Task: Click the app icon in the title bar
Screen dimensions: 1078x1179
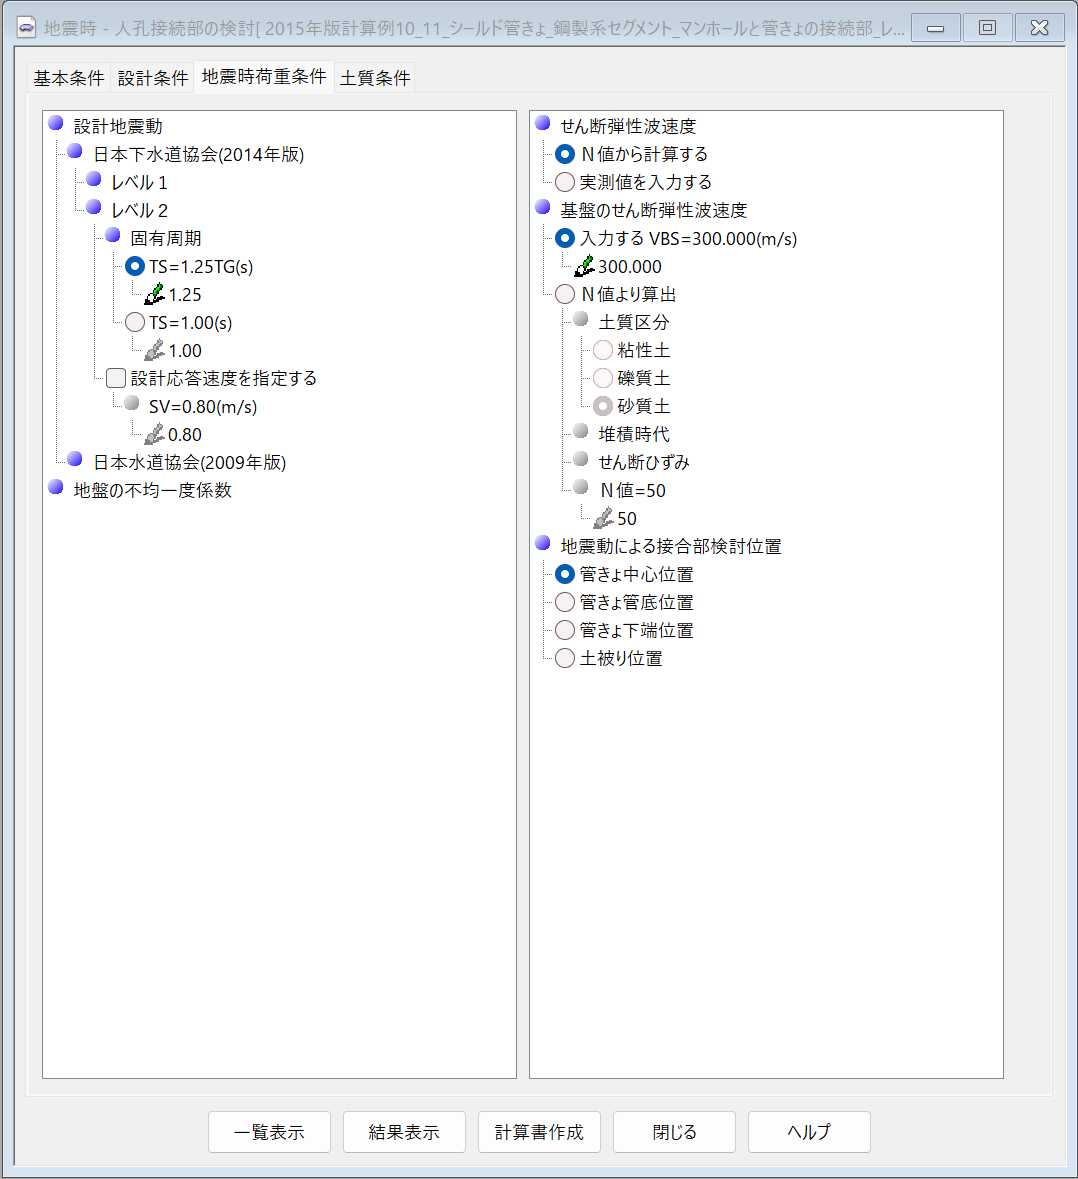Action: [x=27, y=29]
